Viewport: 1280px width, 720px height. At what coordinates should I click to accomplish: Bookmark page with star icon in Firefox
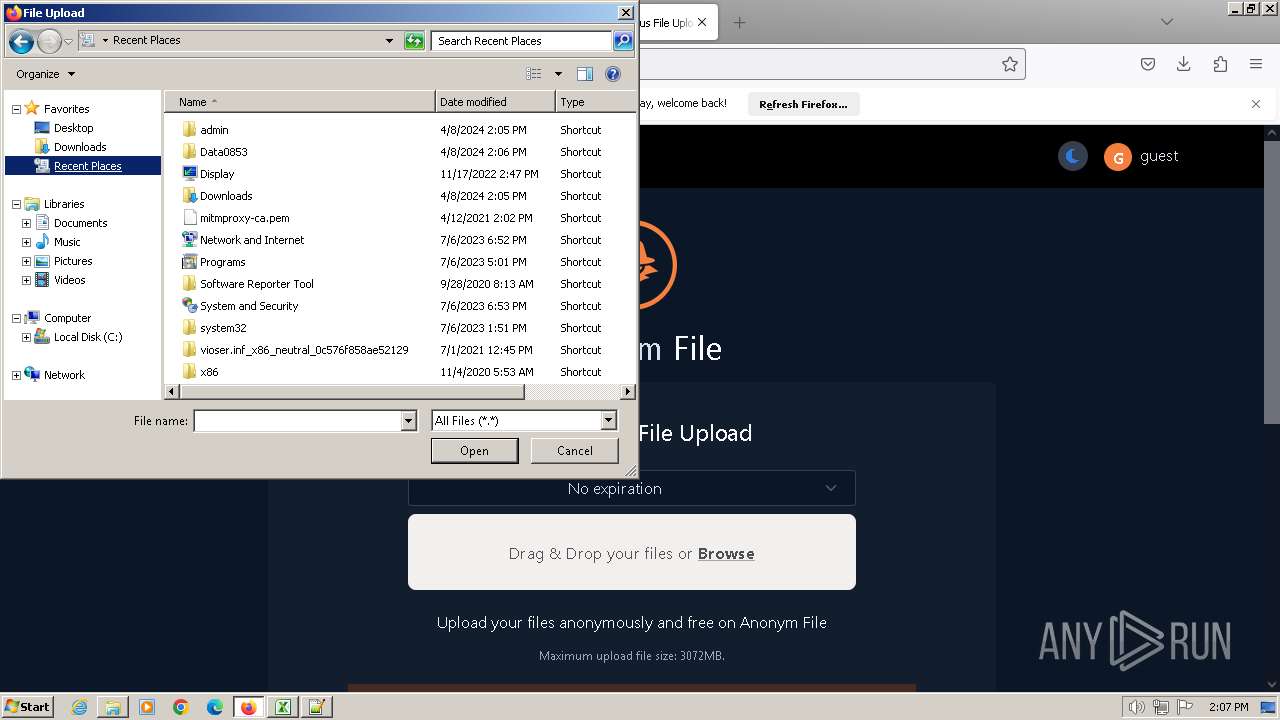[x=1010, y=64]
